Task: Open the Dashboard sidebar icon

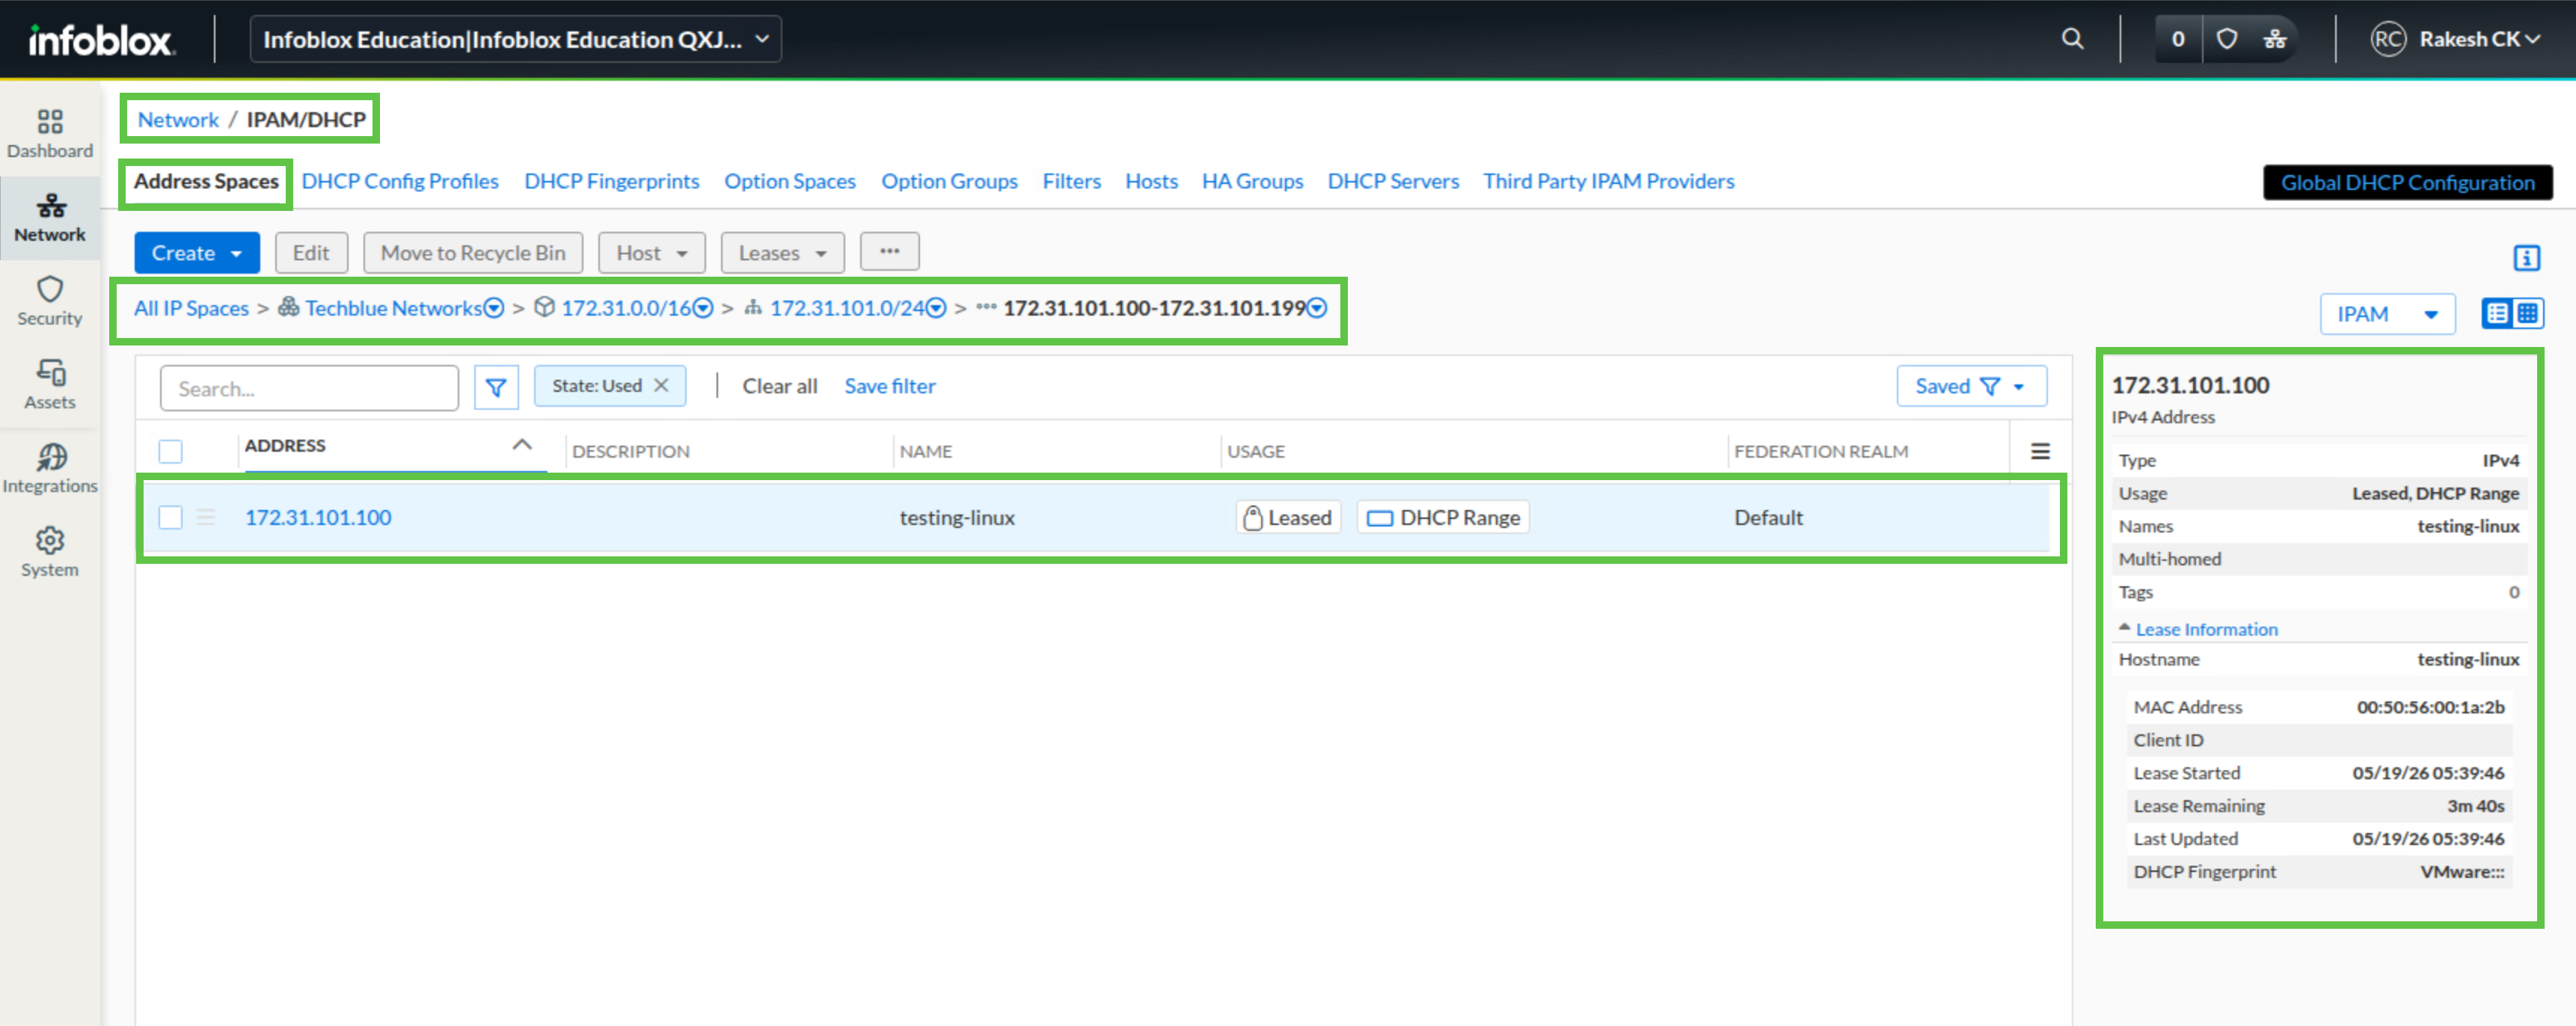Action: coord(49,134)
